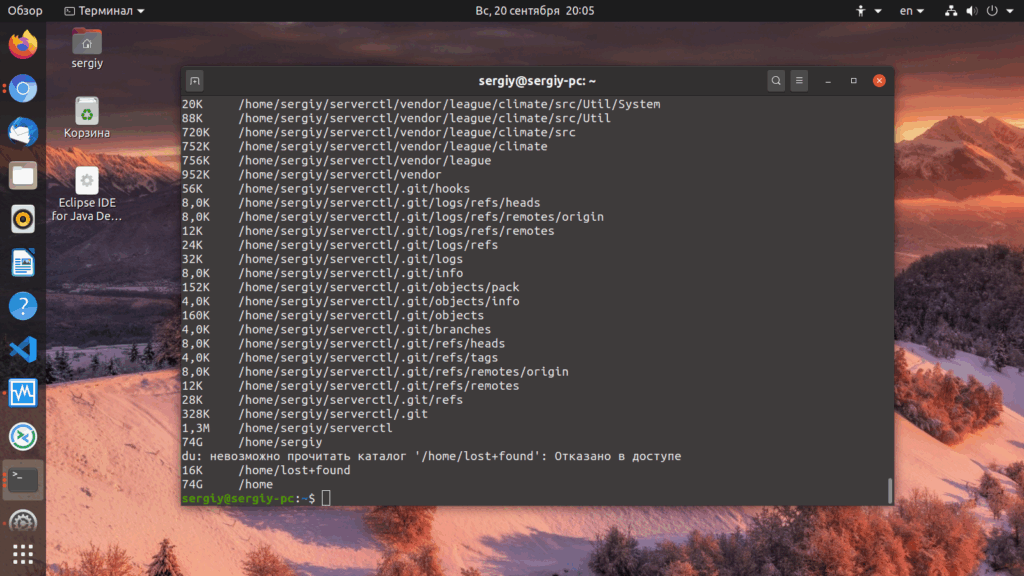Maximize the terminal window
Image resolution: width=1024 pixels, height=576 pixels.
854,81
